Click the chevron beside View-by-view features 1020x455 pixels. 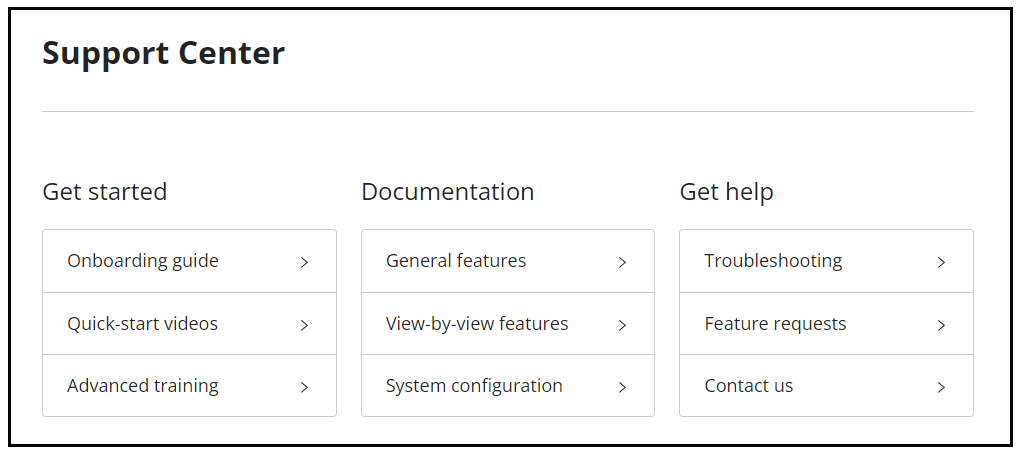(x=622, y=325)
